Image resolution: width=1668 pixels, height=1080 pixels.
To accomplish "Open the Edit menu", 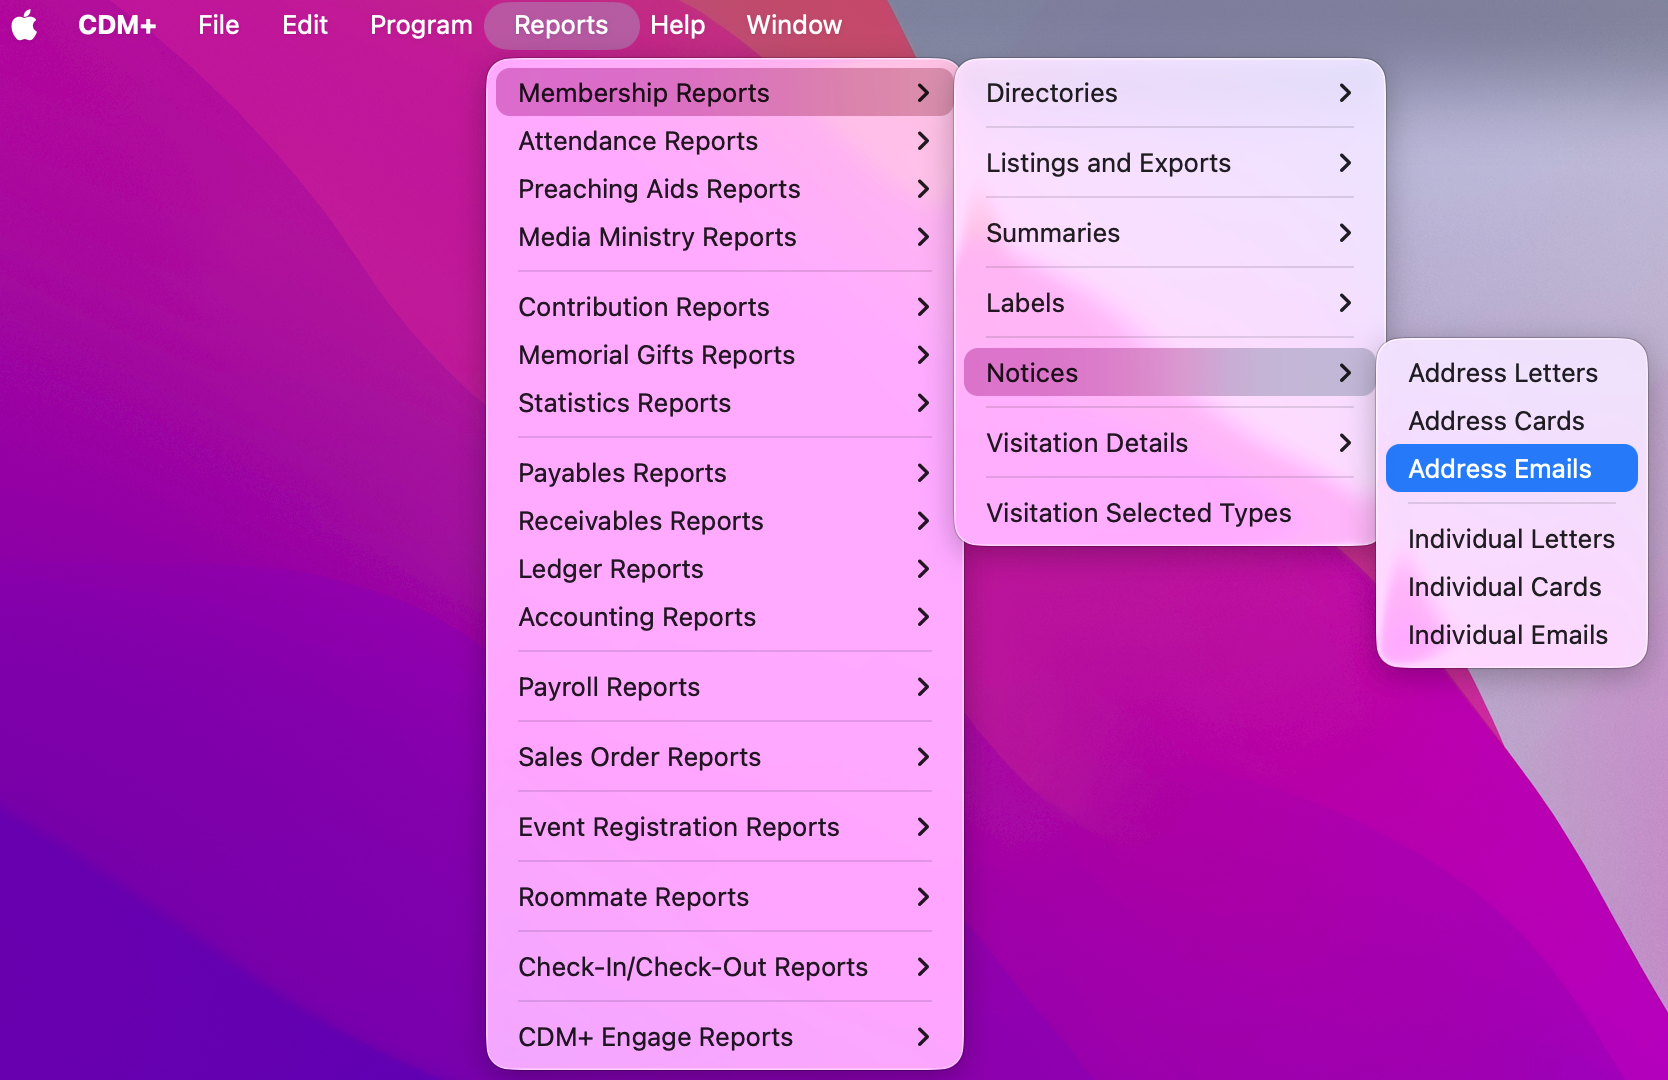I will coord(305,25).
